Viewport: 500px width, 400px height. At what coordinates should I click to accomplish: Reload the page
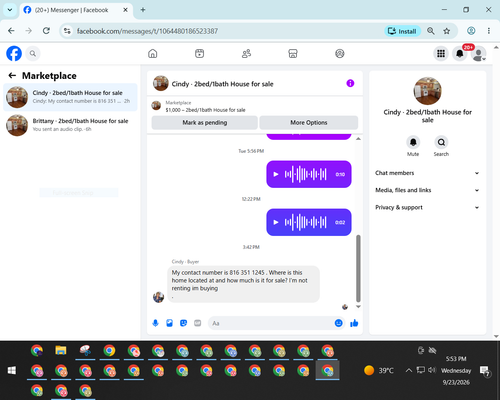click(46, 31)
